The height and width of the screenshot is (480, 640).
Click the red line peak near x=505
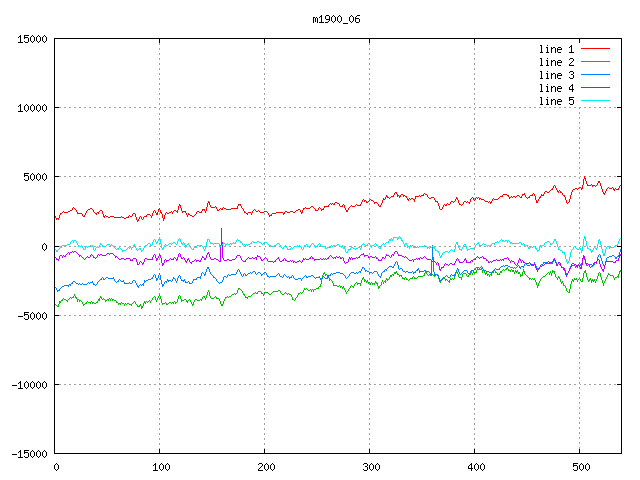tap(584, 179)
